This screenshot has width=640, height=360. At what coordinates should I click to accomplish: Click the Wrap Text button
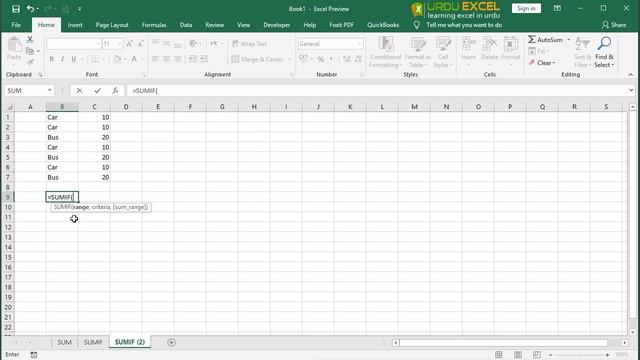coord(249,44)
